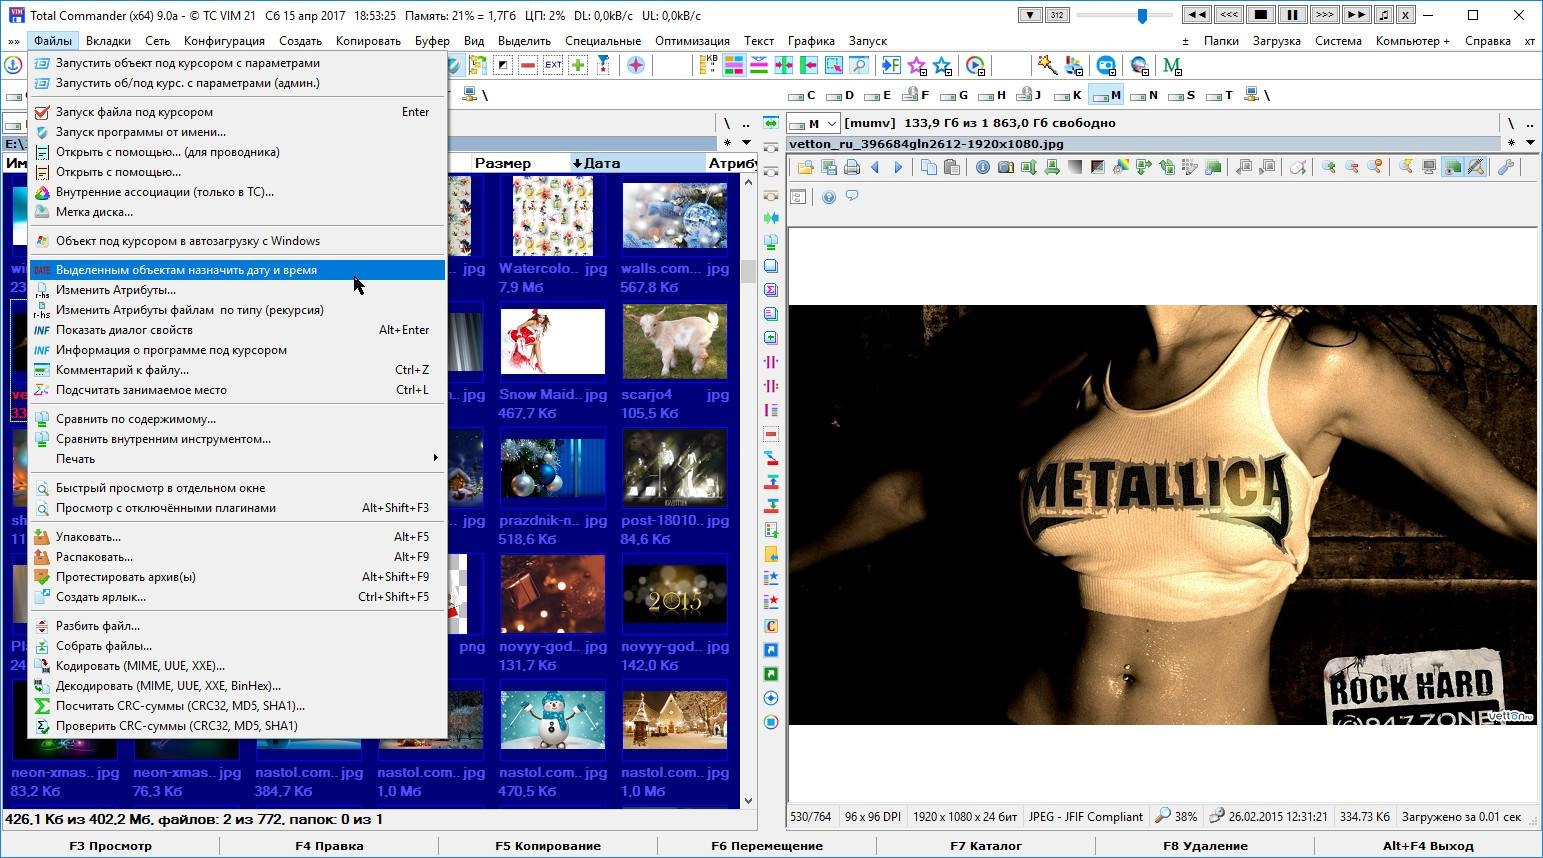Click the green plus icon in main toolbar
The image size is (1543, 858).
578,65
